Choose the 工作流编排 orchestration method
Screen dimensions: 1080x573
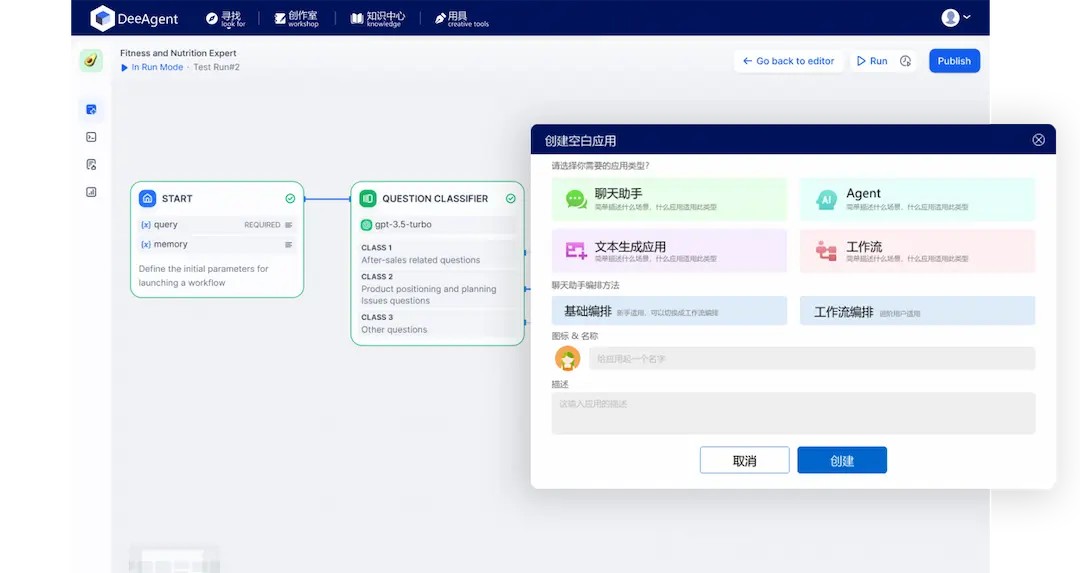click(x=917, y=311)
